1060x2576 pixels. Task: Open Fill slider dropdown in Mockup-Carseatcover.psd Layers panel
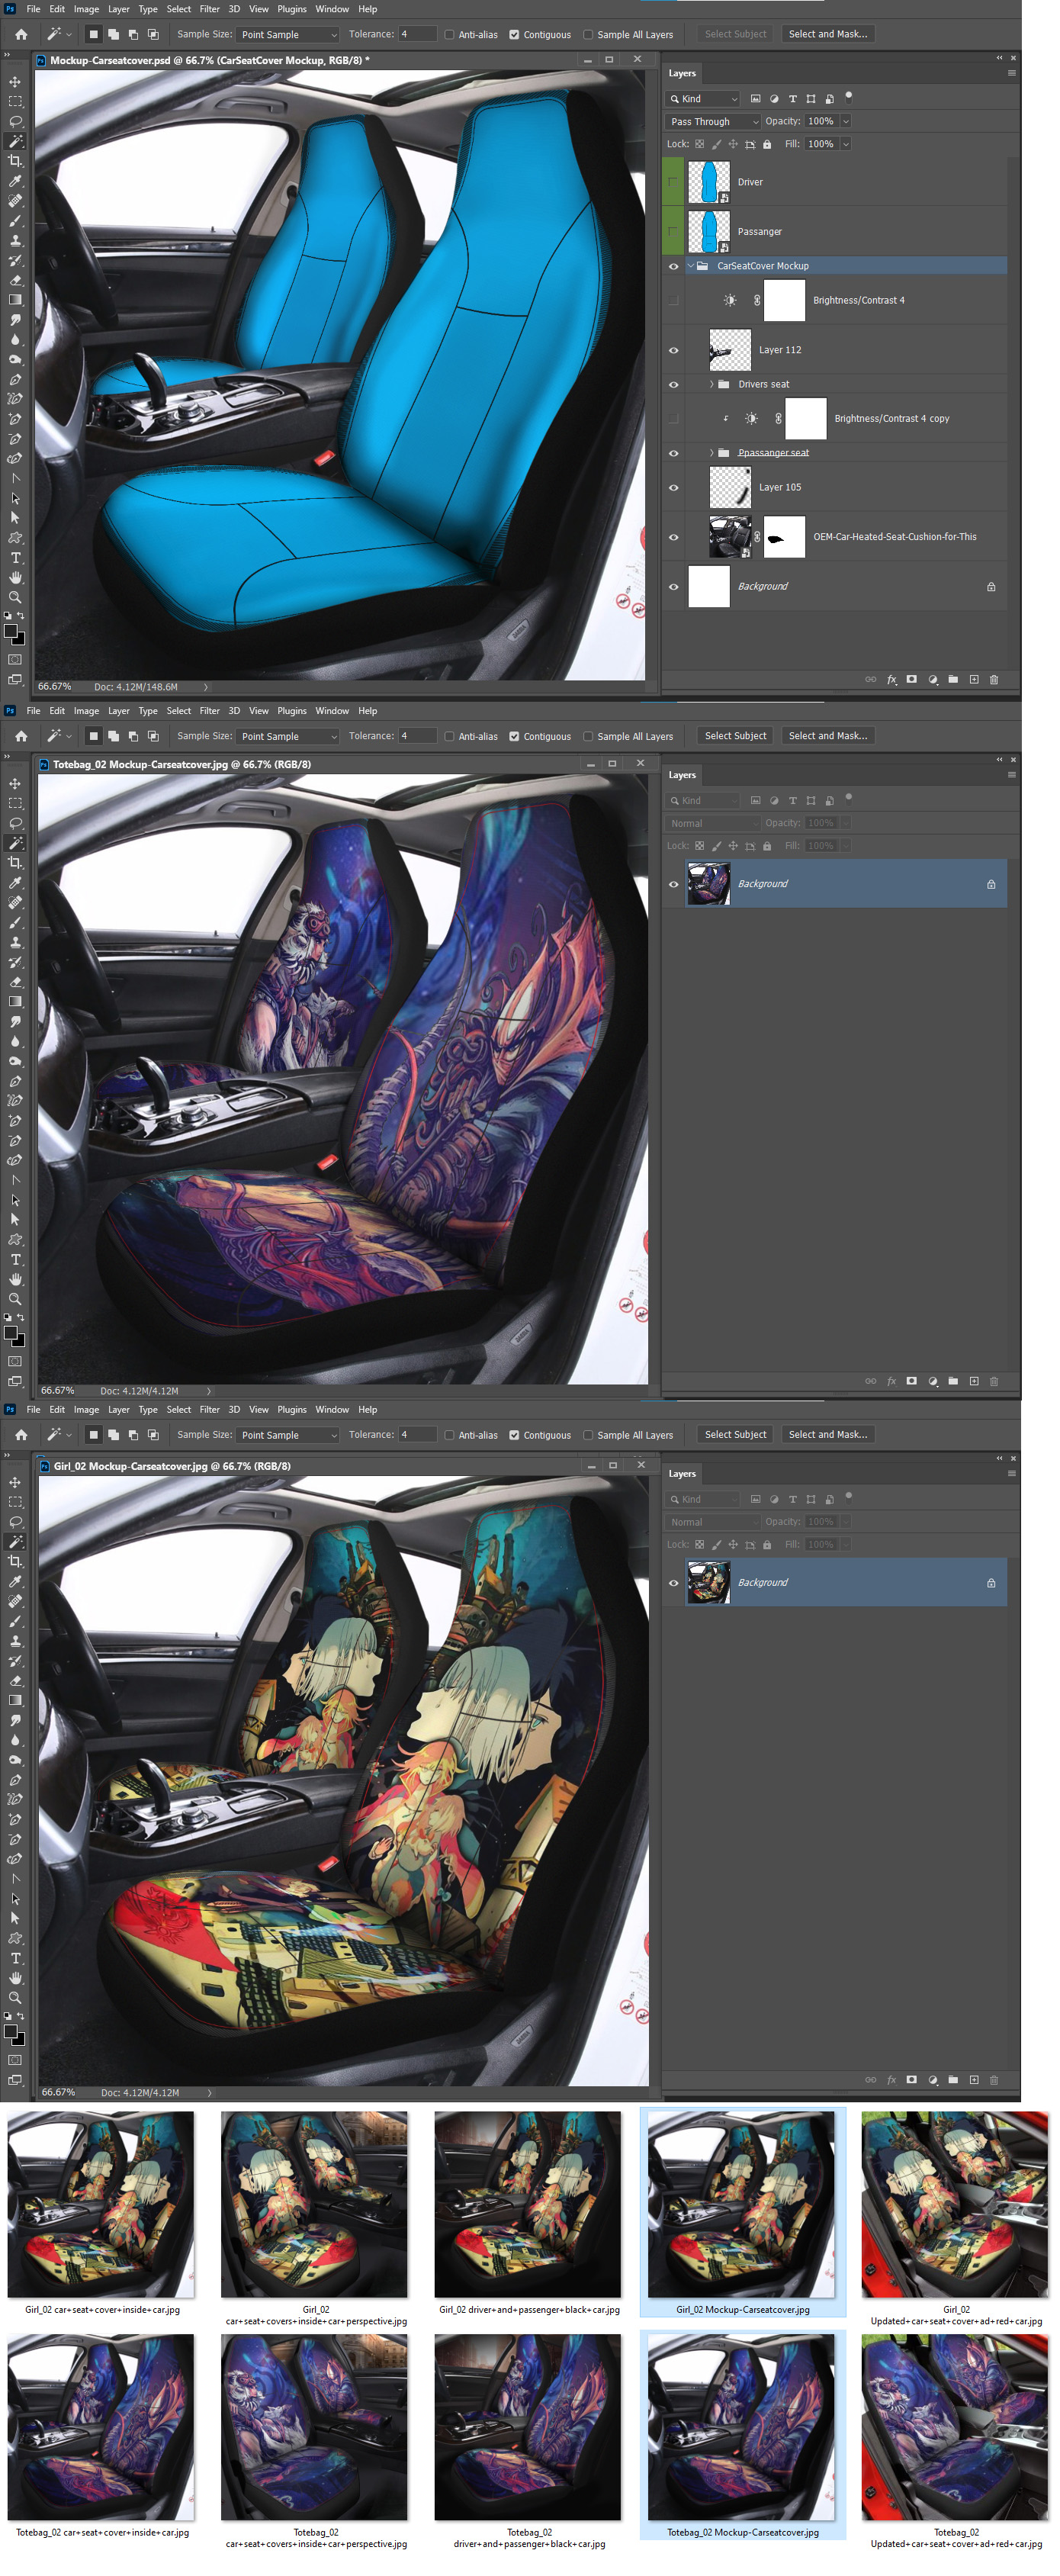point(846,144)
